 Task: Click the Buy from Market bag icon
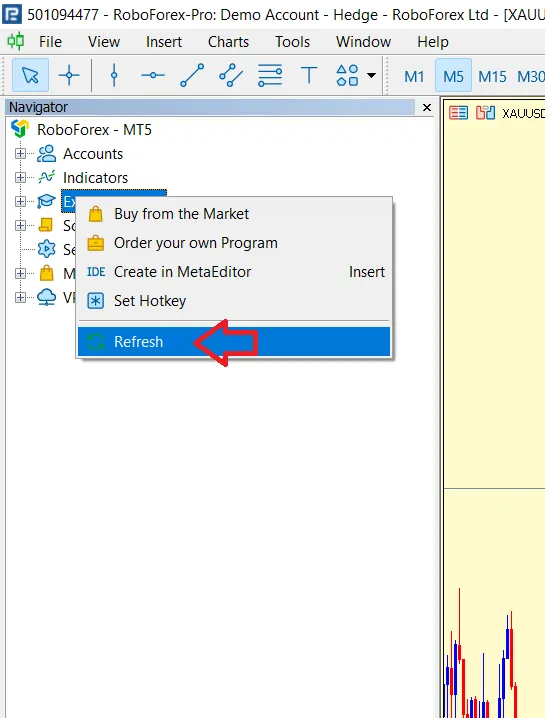pyautogui.click(x=95, y=214)
